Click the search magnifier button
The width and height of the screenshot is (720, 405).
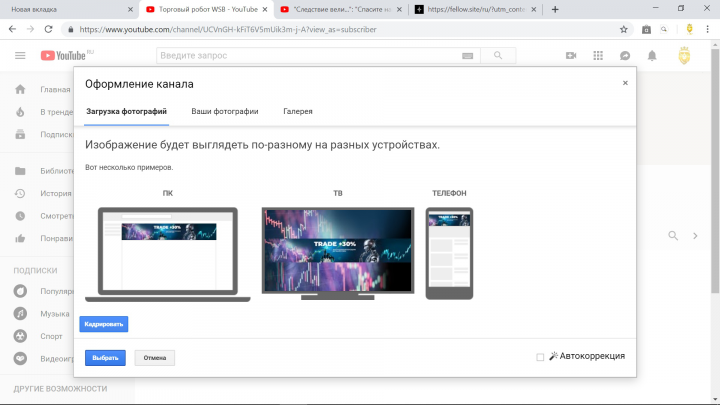[498, 56]
